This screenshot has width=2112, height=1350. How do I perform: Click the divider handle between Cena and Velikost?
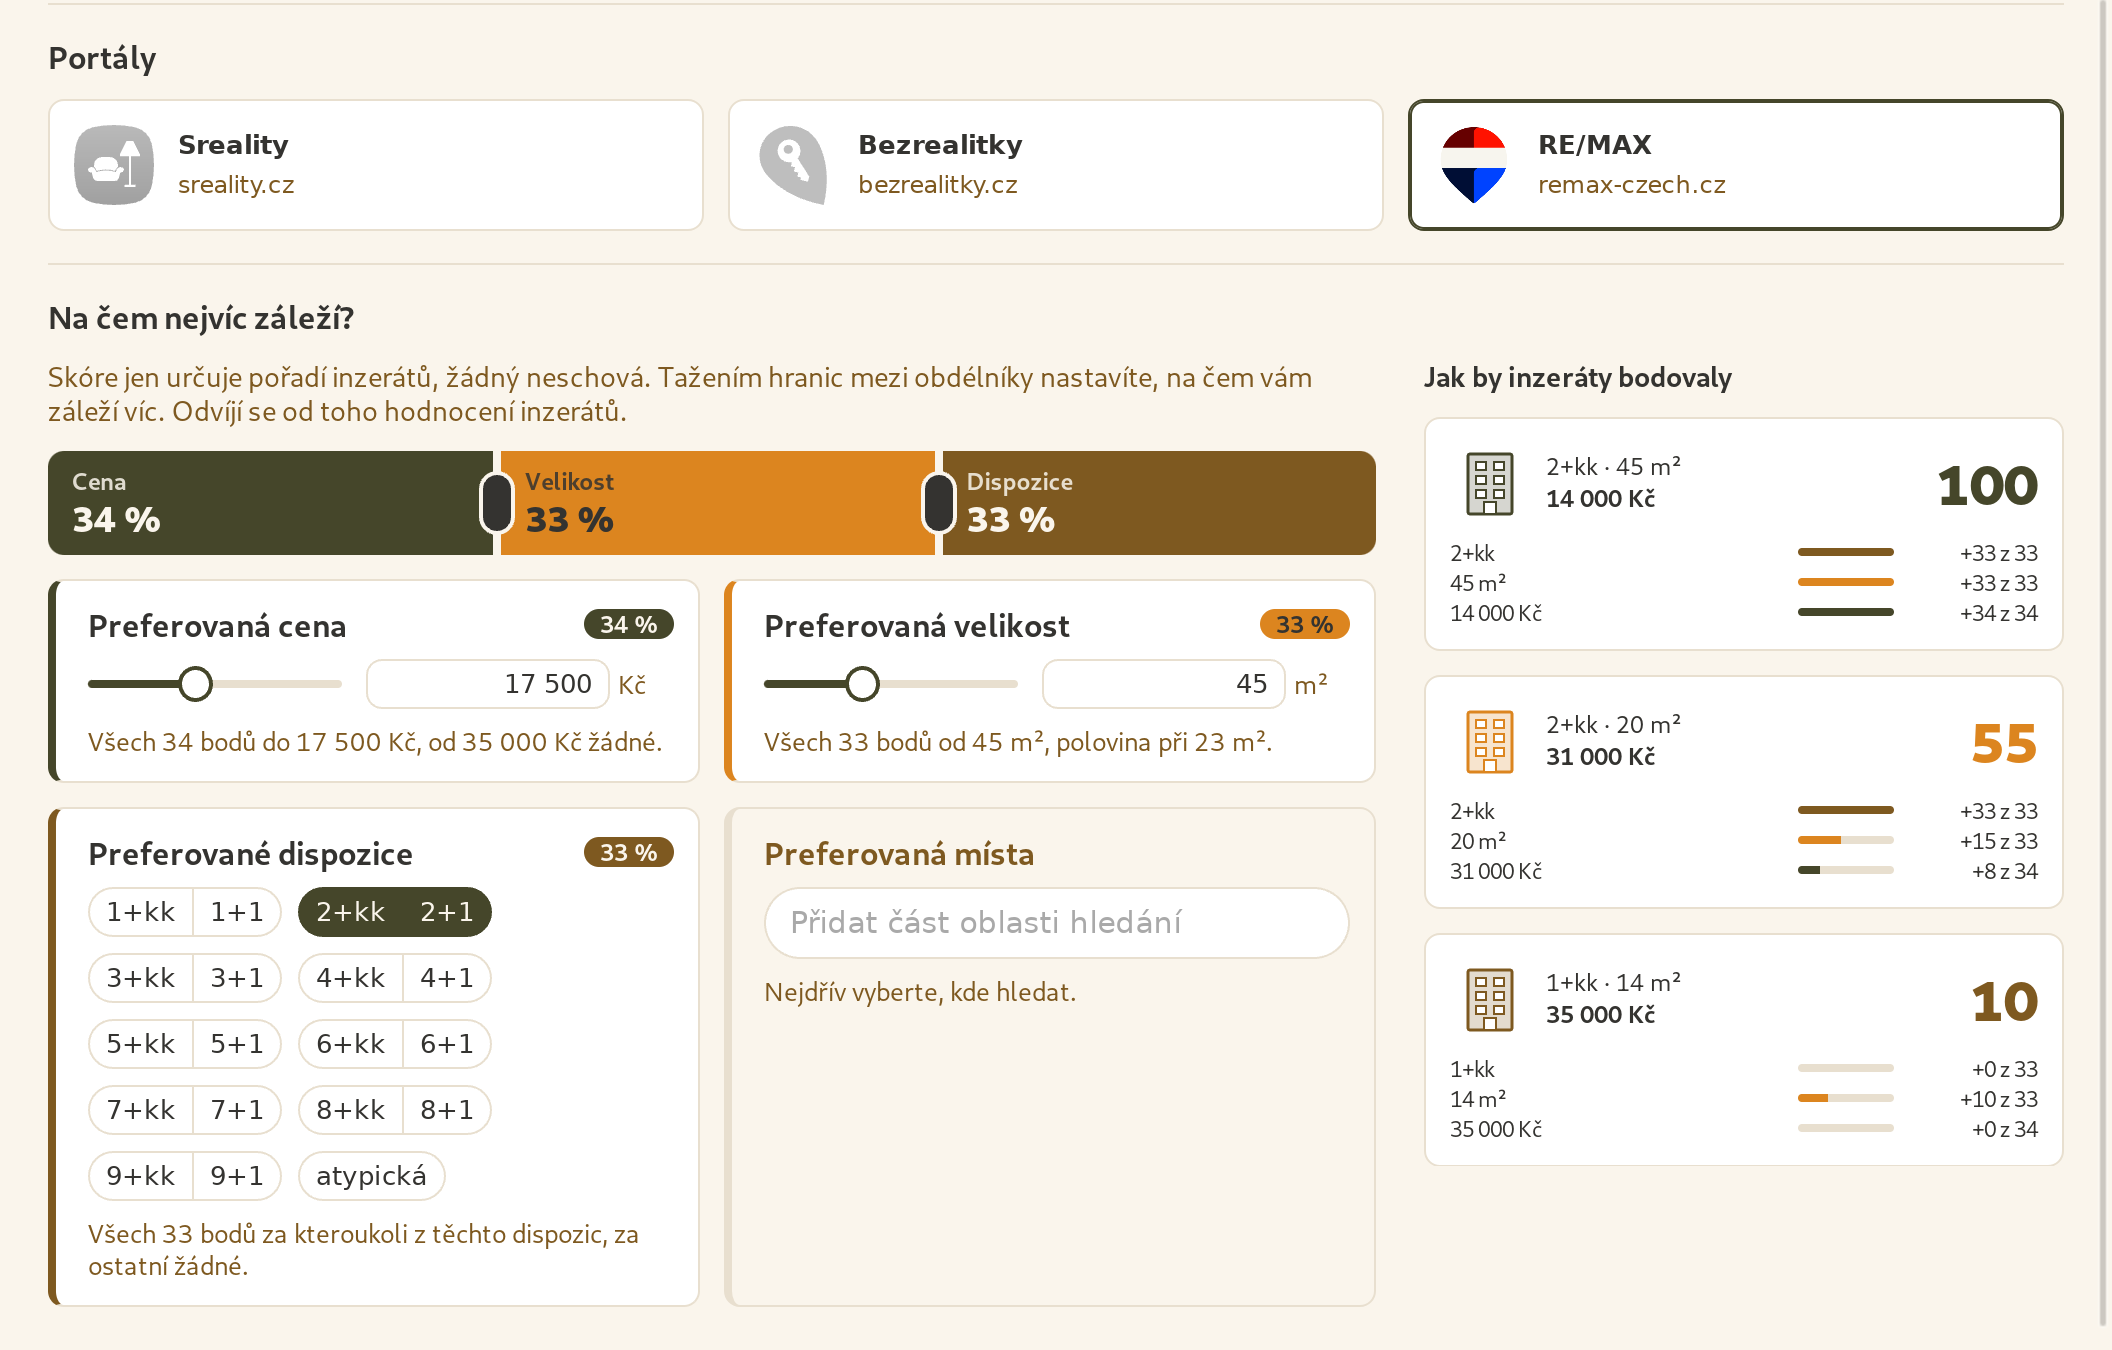[x=497, y=503]
